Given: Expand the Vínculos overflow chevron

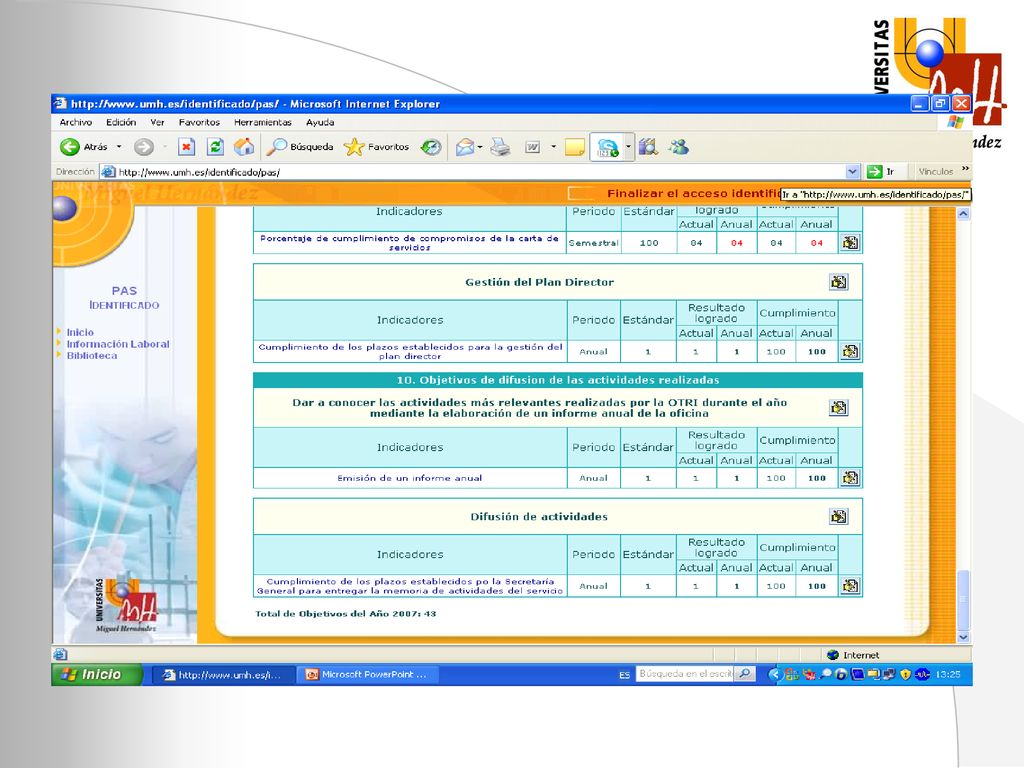Looking at the screenshot, I should [x=965, y=169].
